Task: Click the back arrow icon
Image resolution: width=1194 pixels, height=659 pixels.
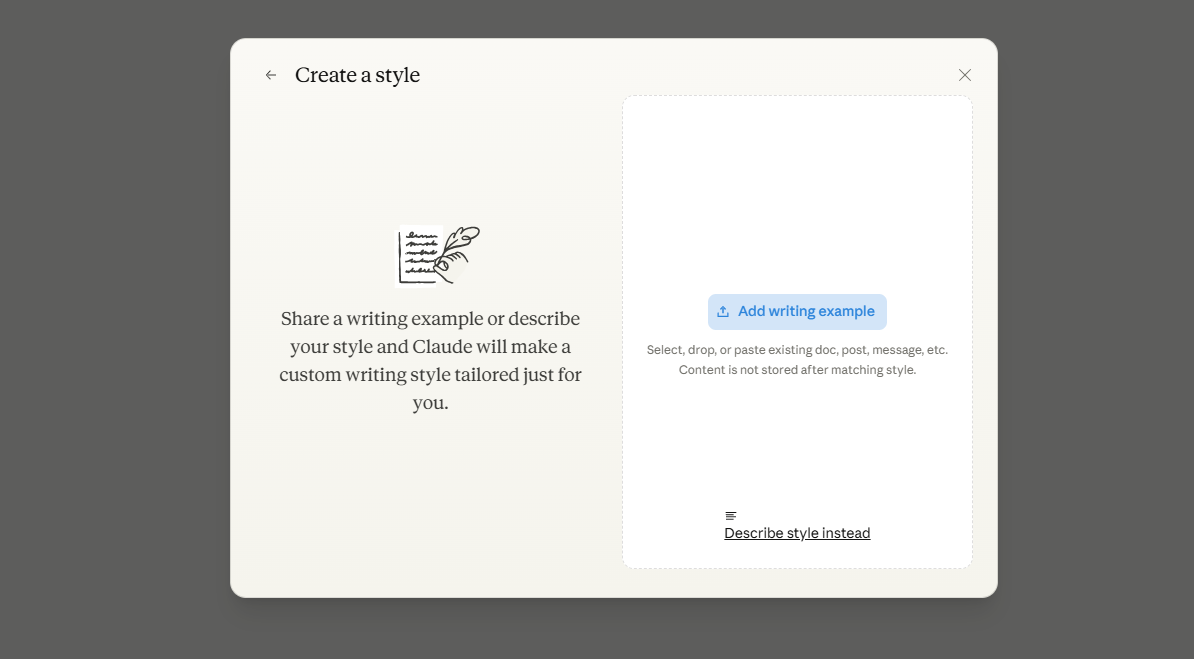Action: tap(271, 75)
